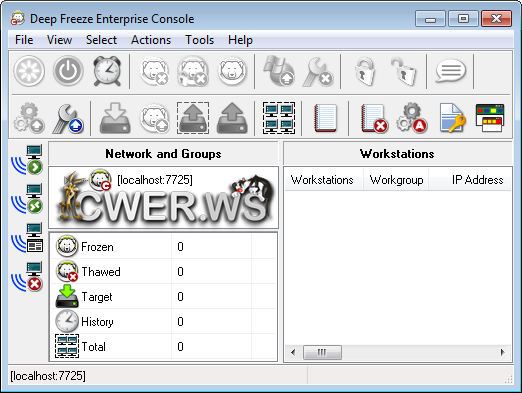Click the open padlock unlock icon
The image size is (522, 393).
[x=404, y=71]
